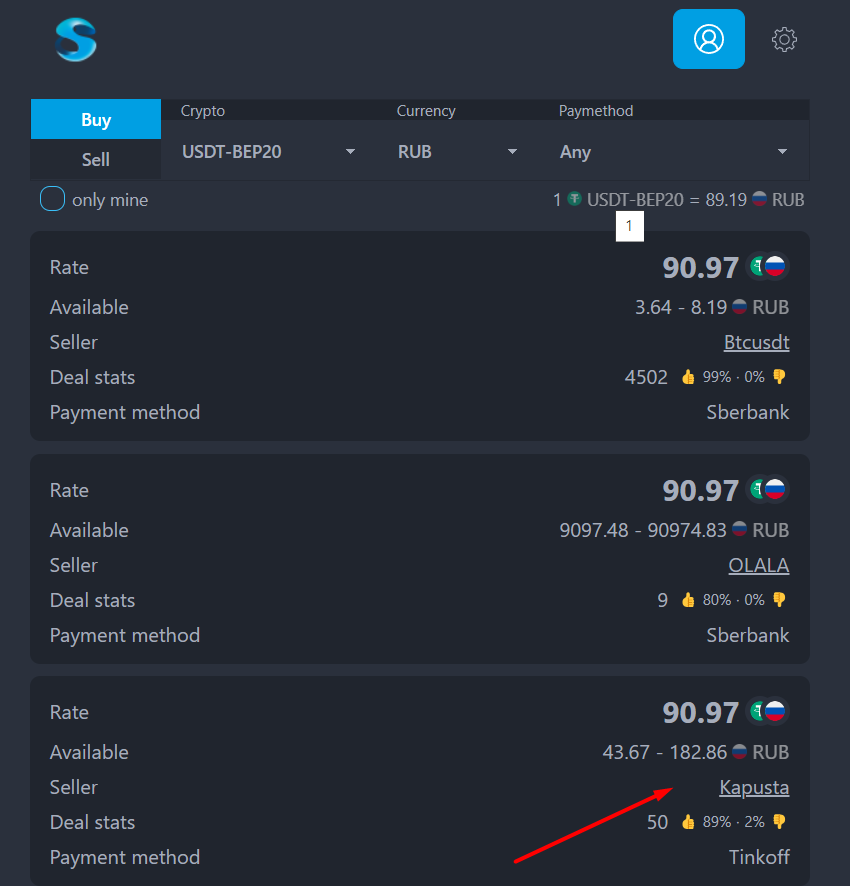Click thumbs down icon in OLALA offer
Image resolution: width=850 pixels, height=886 pixels.
(x=779, y=600)
